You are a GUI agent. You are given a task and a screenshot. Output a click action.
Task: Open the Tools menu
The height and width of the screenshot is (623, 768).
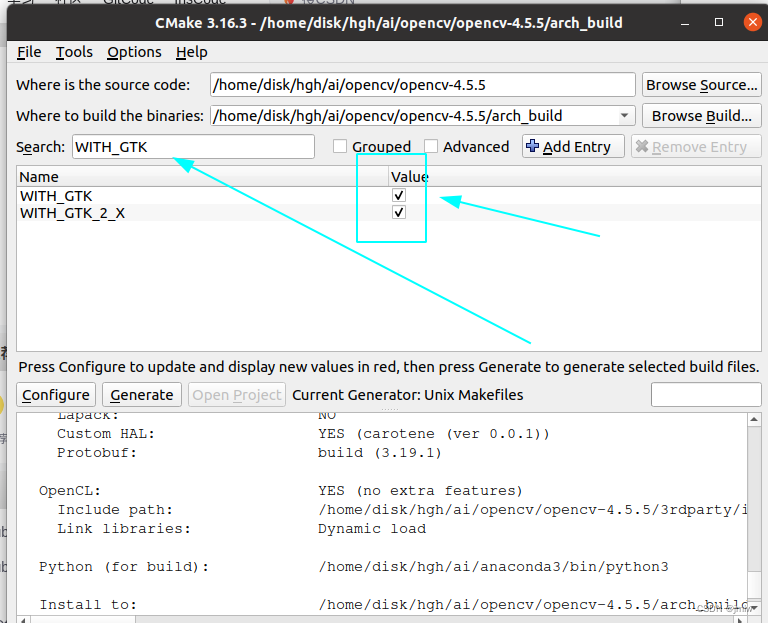pyautogui.click(x=74, y=52)
